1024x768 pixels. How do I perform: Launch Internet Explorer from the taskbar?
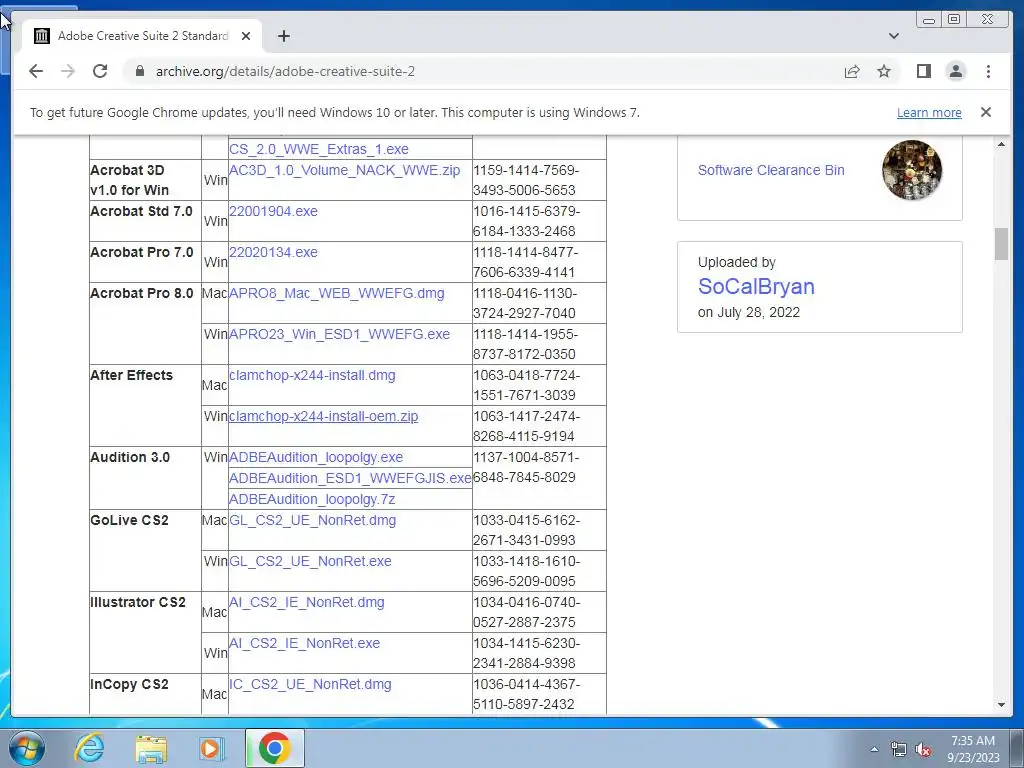(x=89, y=748)
